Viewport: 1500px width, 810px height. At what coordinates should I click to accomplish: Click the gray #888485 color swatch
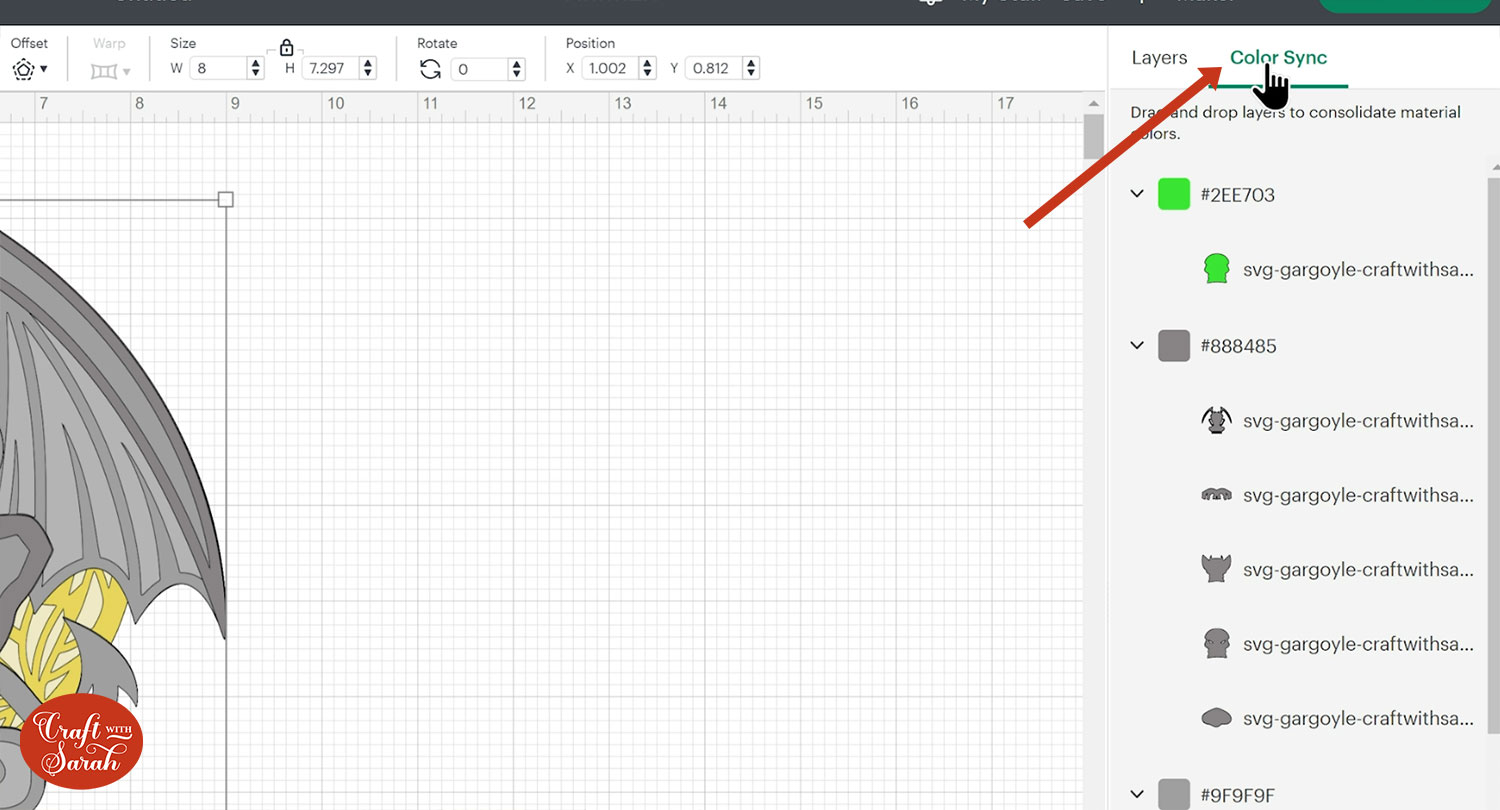[x=1174, y=346]
